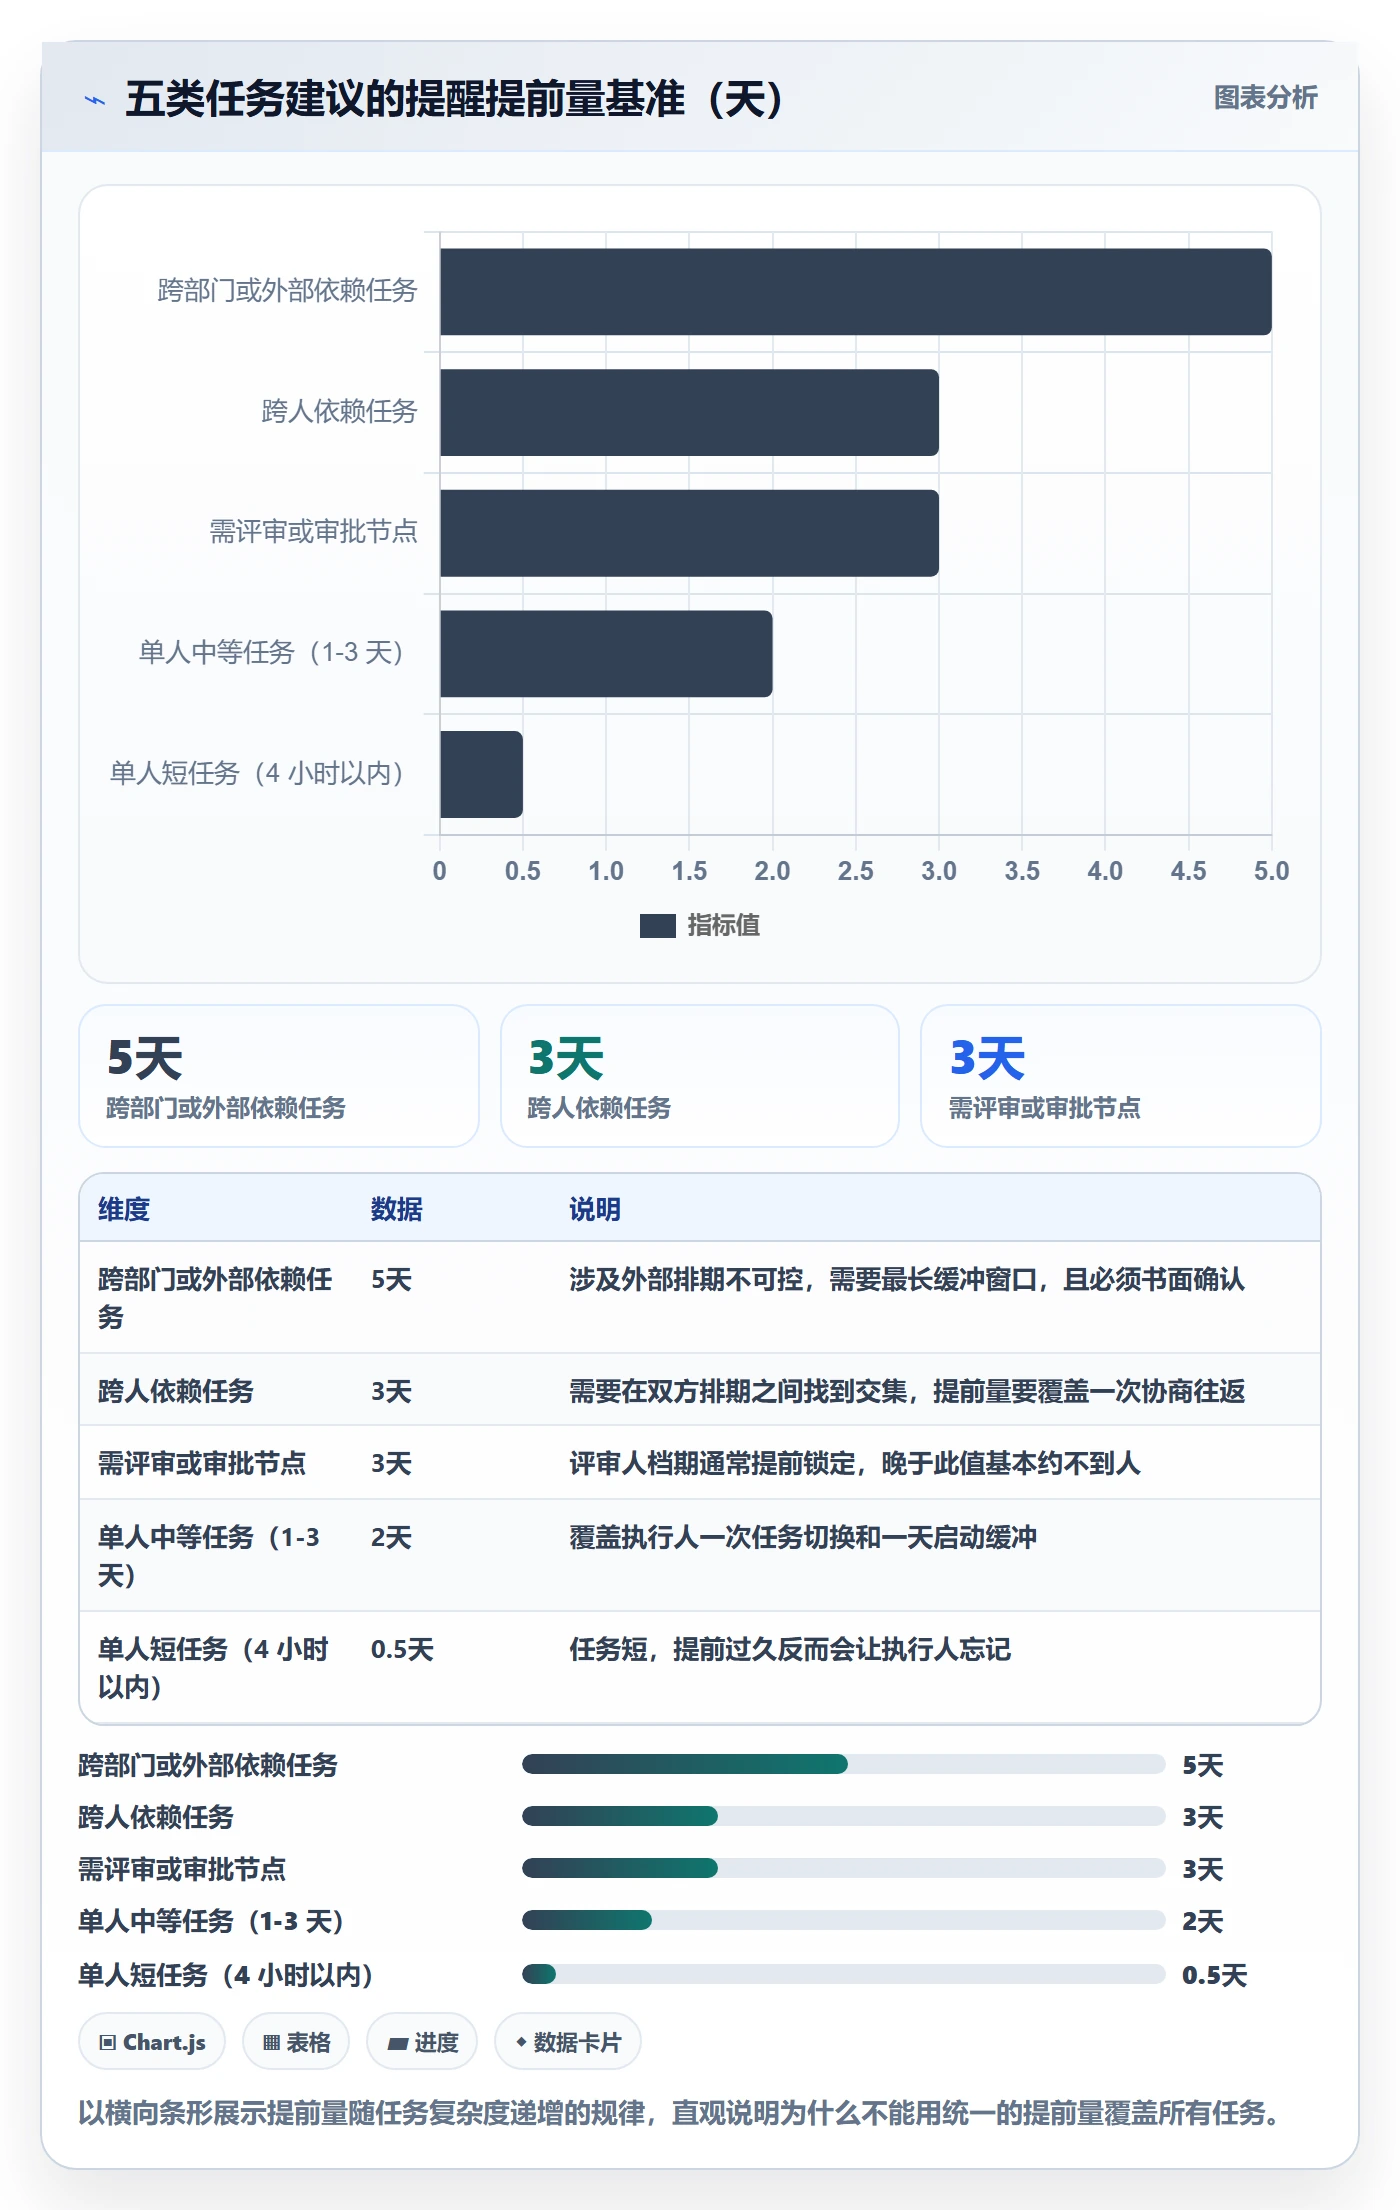
Task: Click the x-axis tick label 5.0
Action: pos(1271,871)
